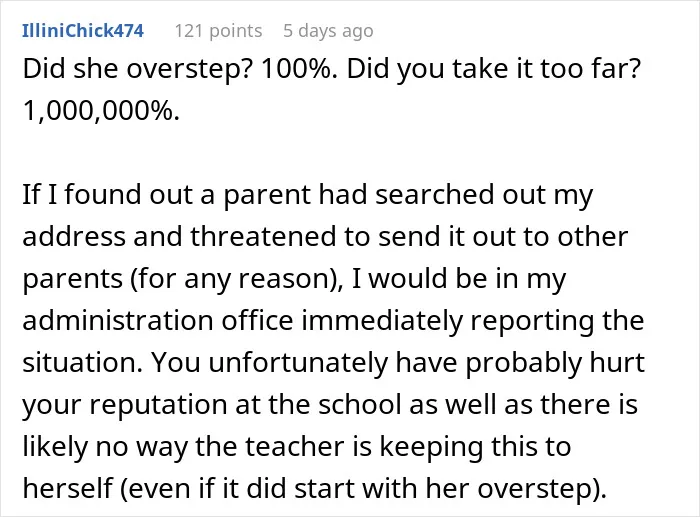Click the words 'send it out to other'

click(x=503, y=236)
